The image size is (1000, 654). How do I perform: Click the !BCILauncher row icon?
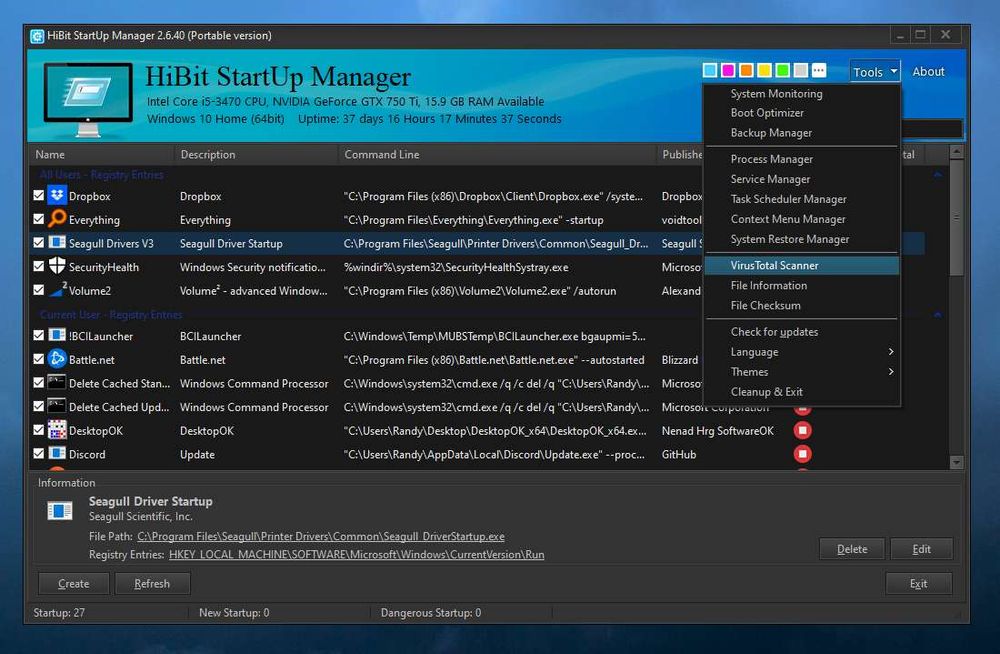[57, 336]
